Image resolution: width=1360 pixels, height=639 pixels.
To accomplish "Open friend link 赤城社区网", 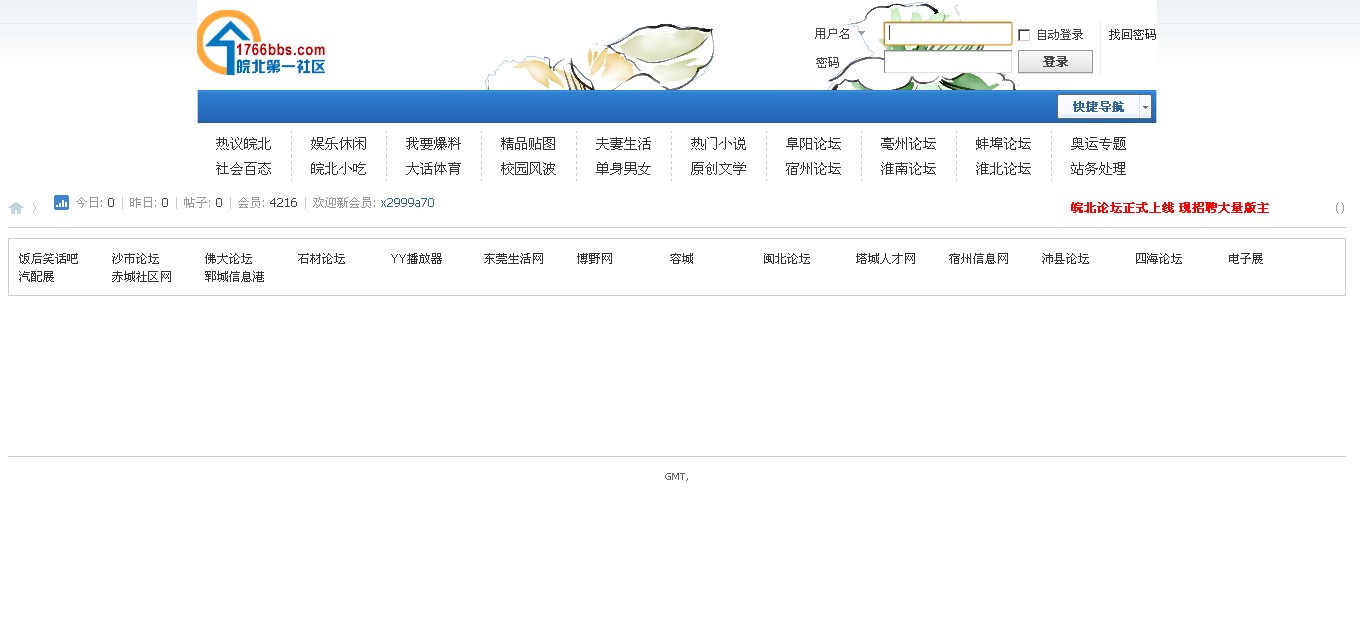I will point(141,277).
